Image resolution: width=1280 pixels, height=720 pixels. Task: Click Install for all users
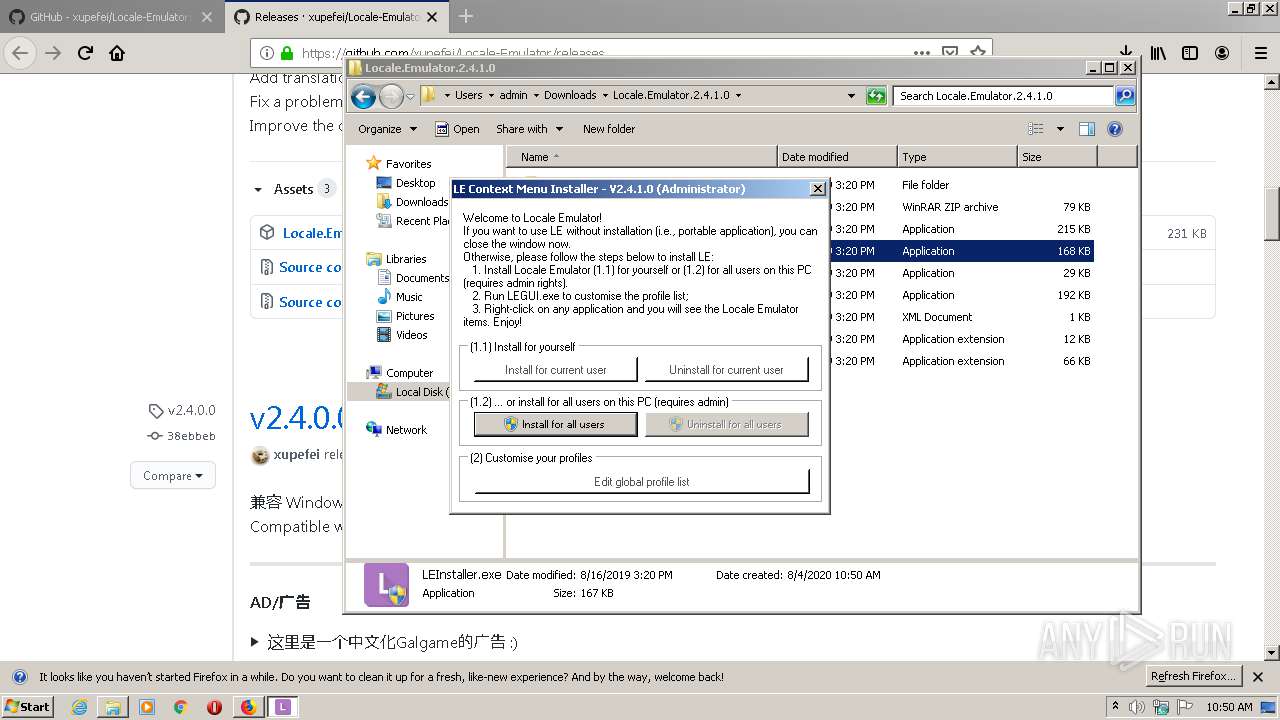(555, 424)
